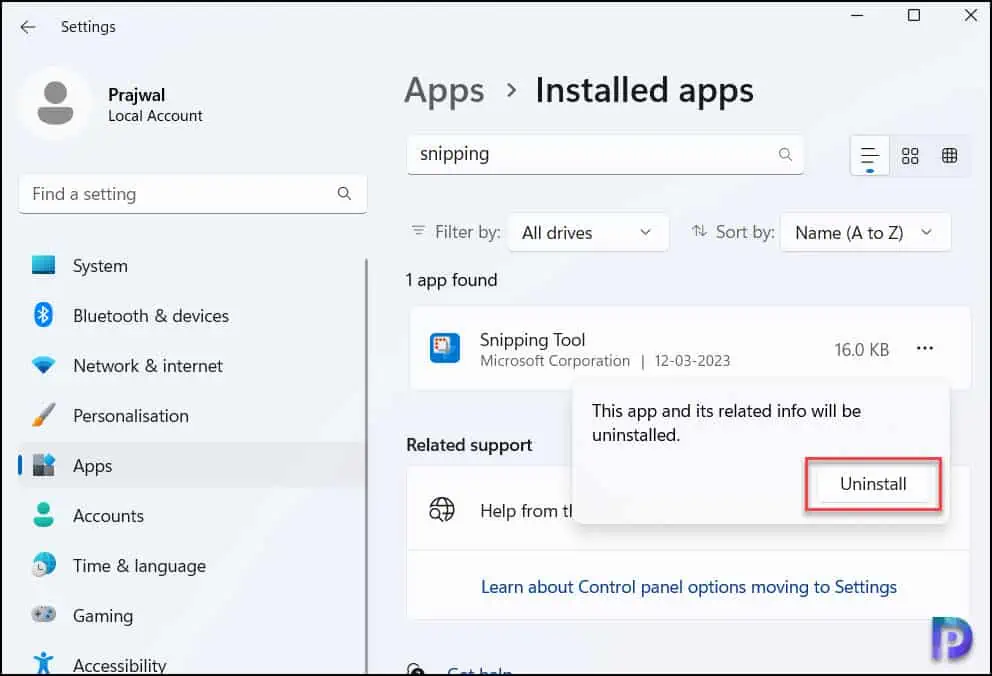Click the 16.0 KB size value
This screenshot has width=992, height=676.
tap(861, 349)
